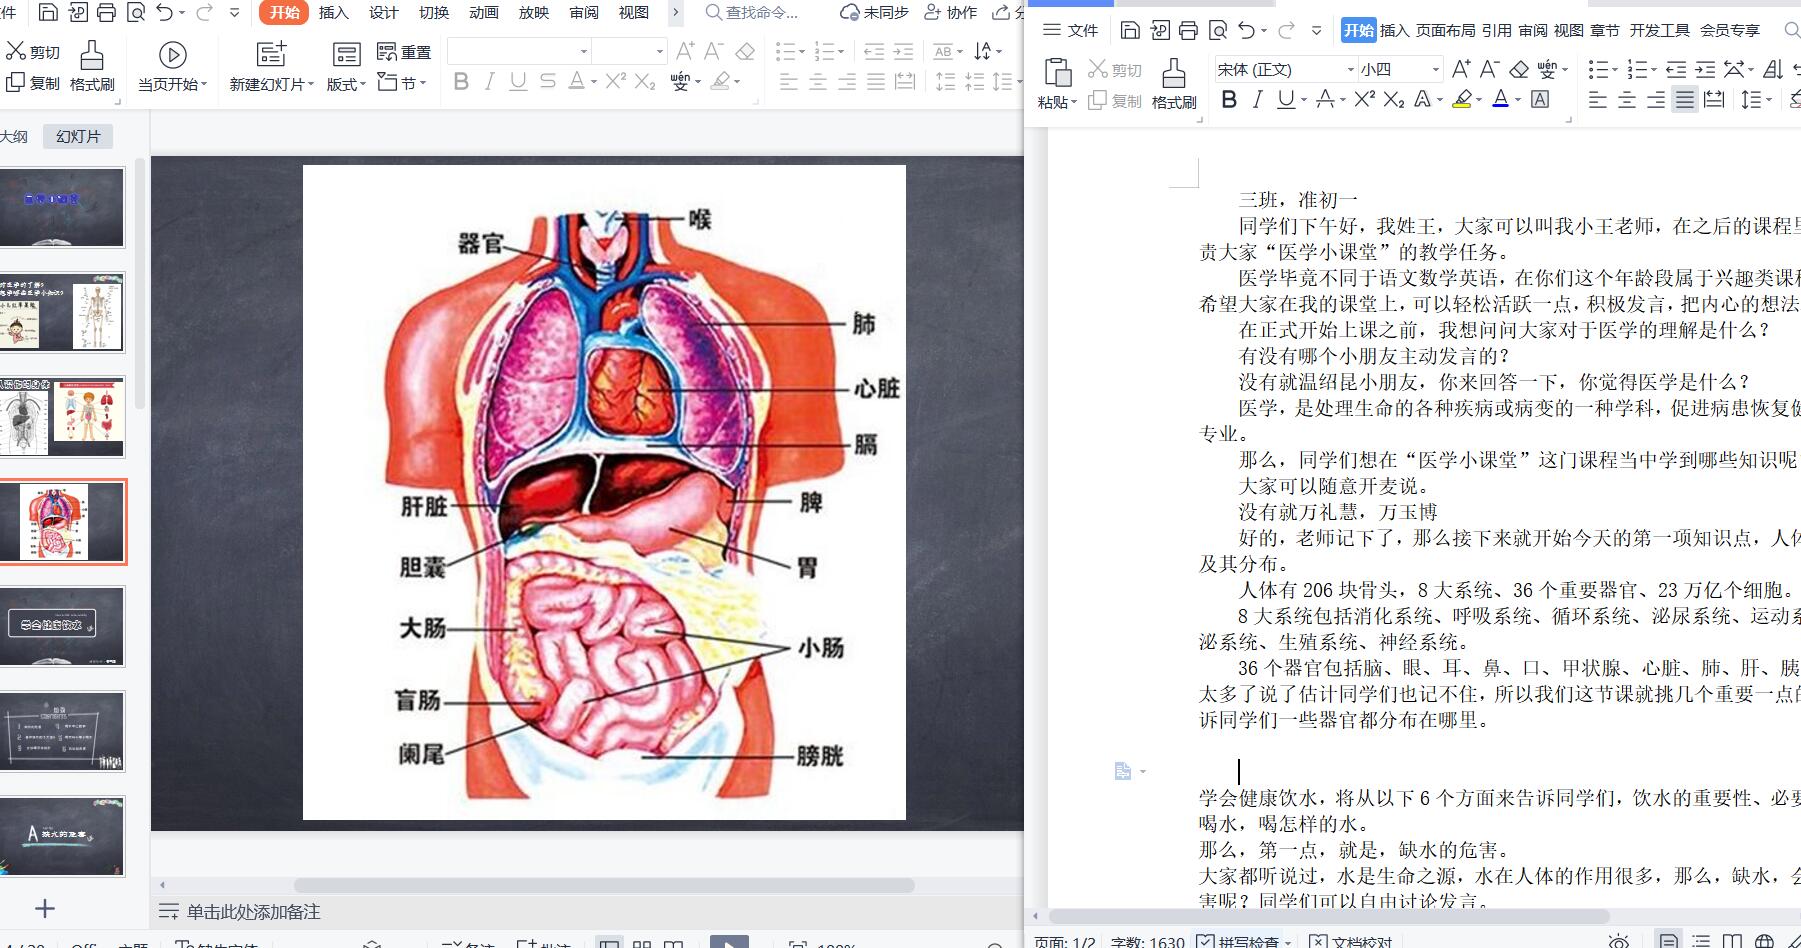Viewport: 1801px width, 948px height.
Task: Open the 动画 tab in the presentation ribbon
Action: coord(483,12)
